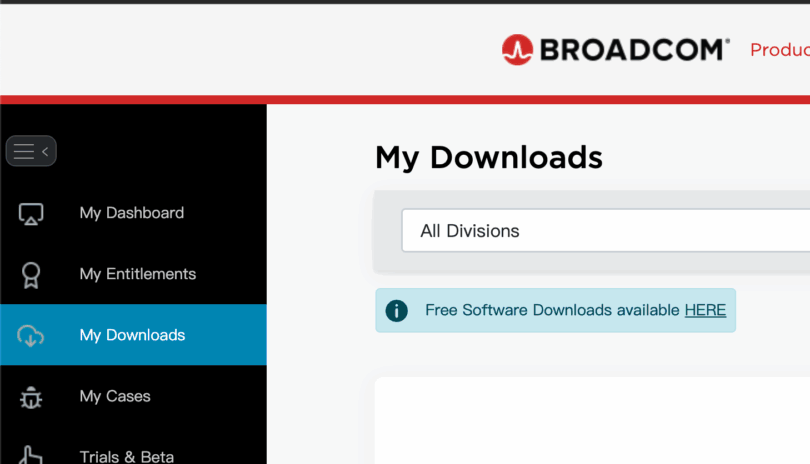Image resolution: width=810 pixels, height=464 pixels.
Task: Open the Trials & Beta section
Action: pyautogui.click(x=126, y=456)
